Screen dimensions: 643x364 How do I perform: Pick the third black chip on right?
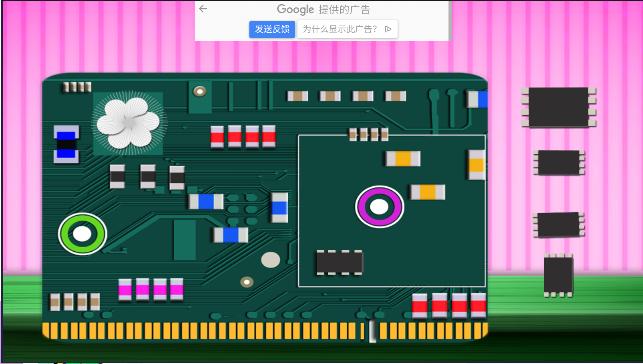tap(559, 225)
